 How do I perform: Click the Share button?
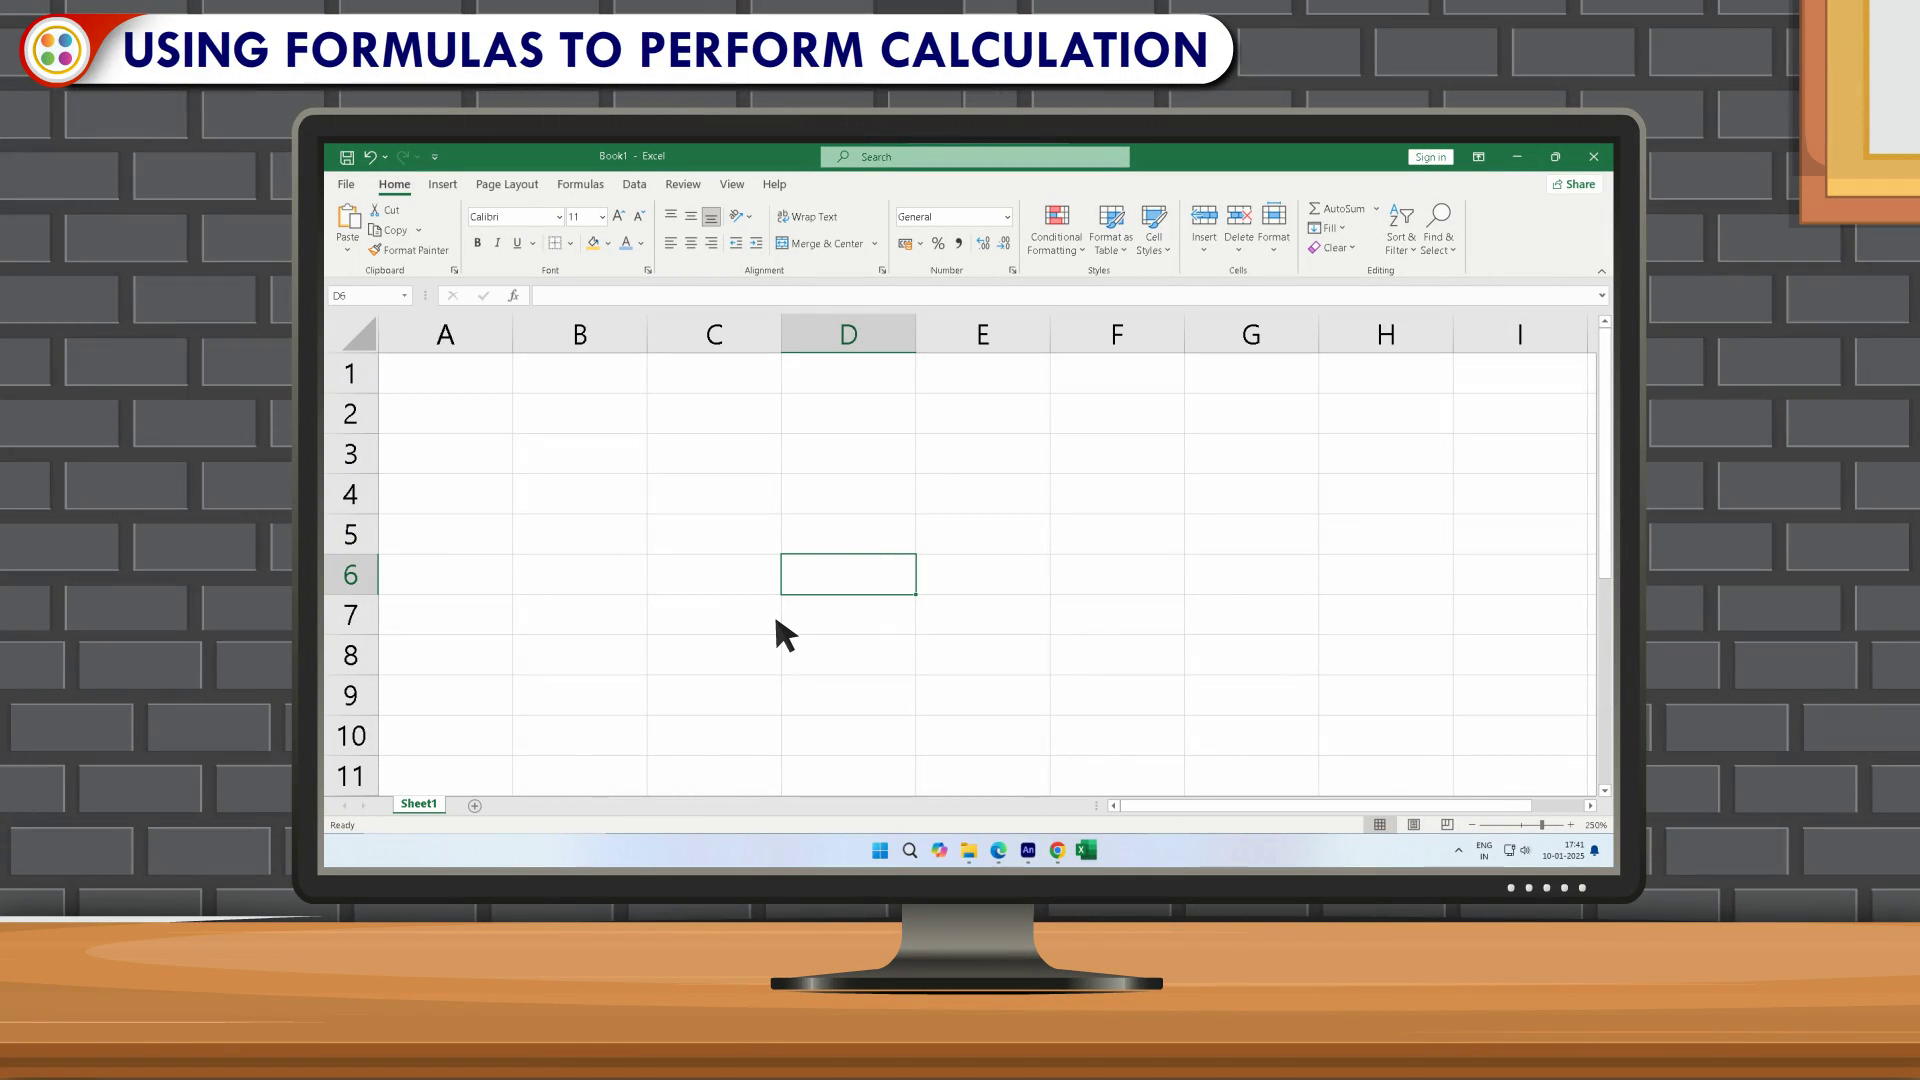point(1574,185)
